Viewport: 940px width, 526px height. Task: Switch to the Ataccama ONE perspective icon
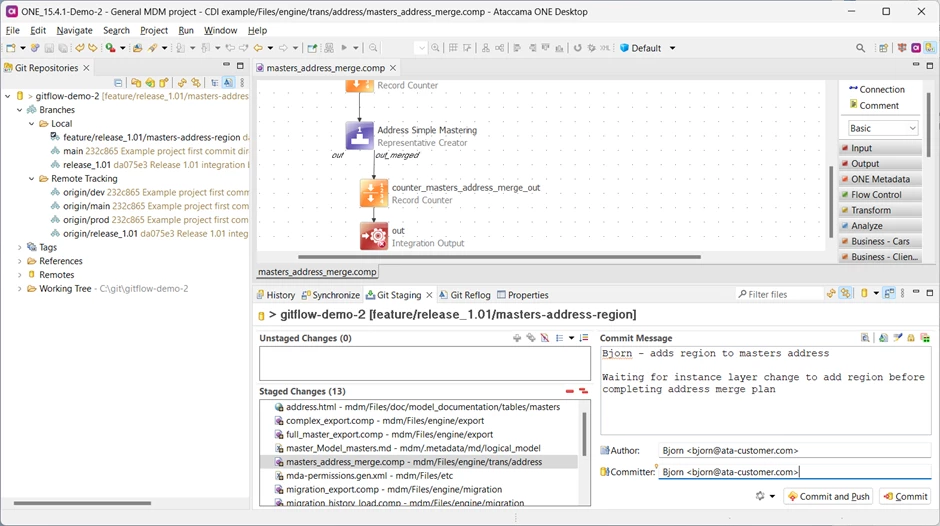point(916,48)
